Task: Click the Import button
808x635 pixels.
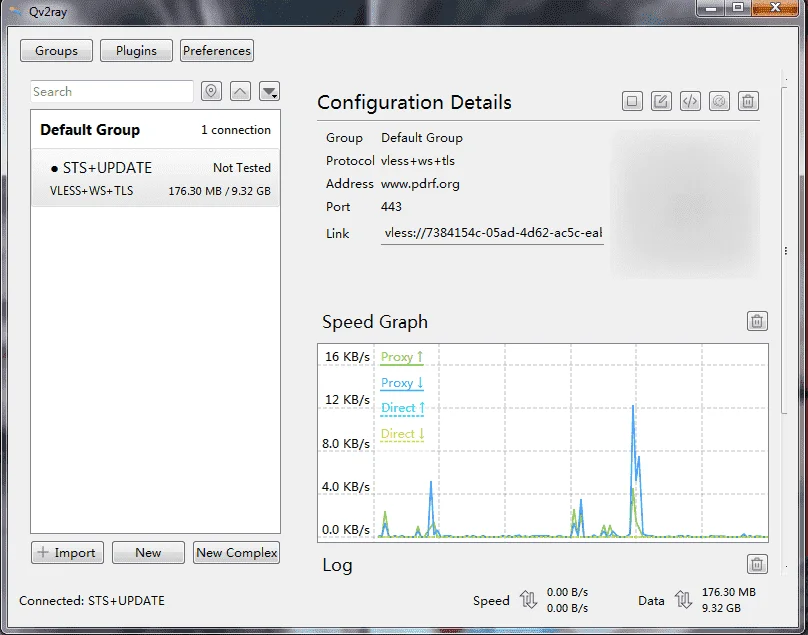Action: click(x=68, y=553)
